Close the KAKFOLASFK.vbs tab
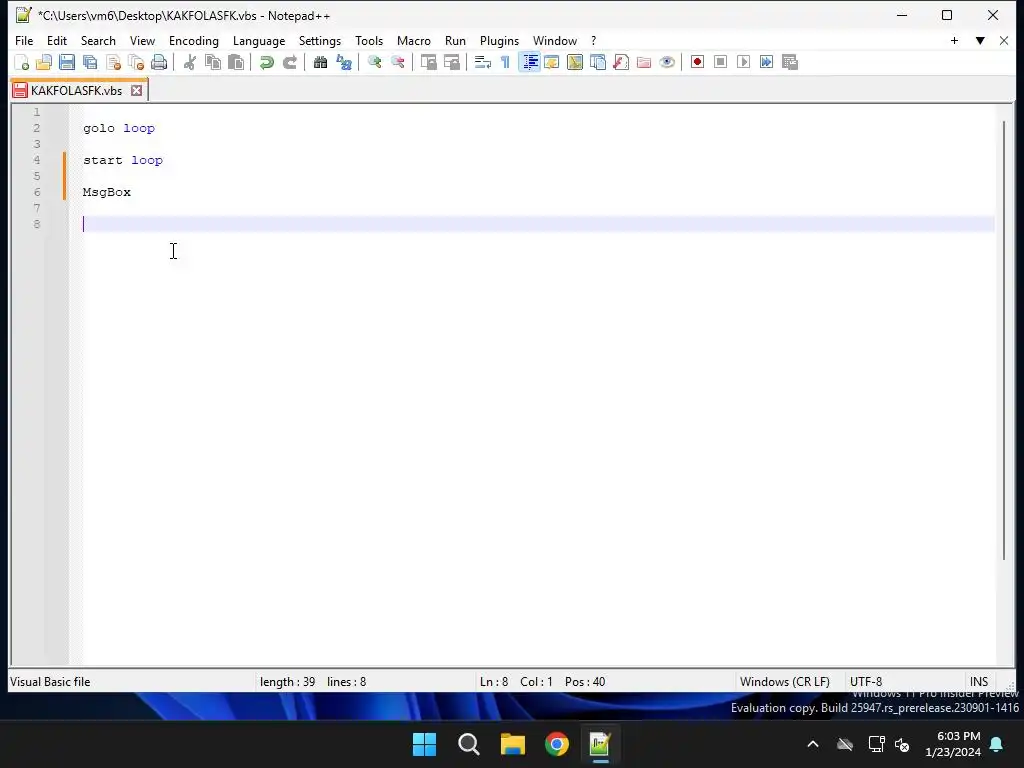The height and width of the screenshot is (768, 1024). click(136, 91)
